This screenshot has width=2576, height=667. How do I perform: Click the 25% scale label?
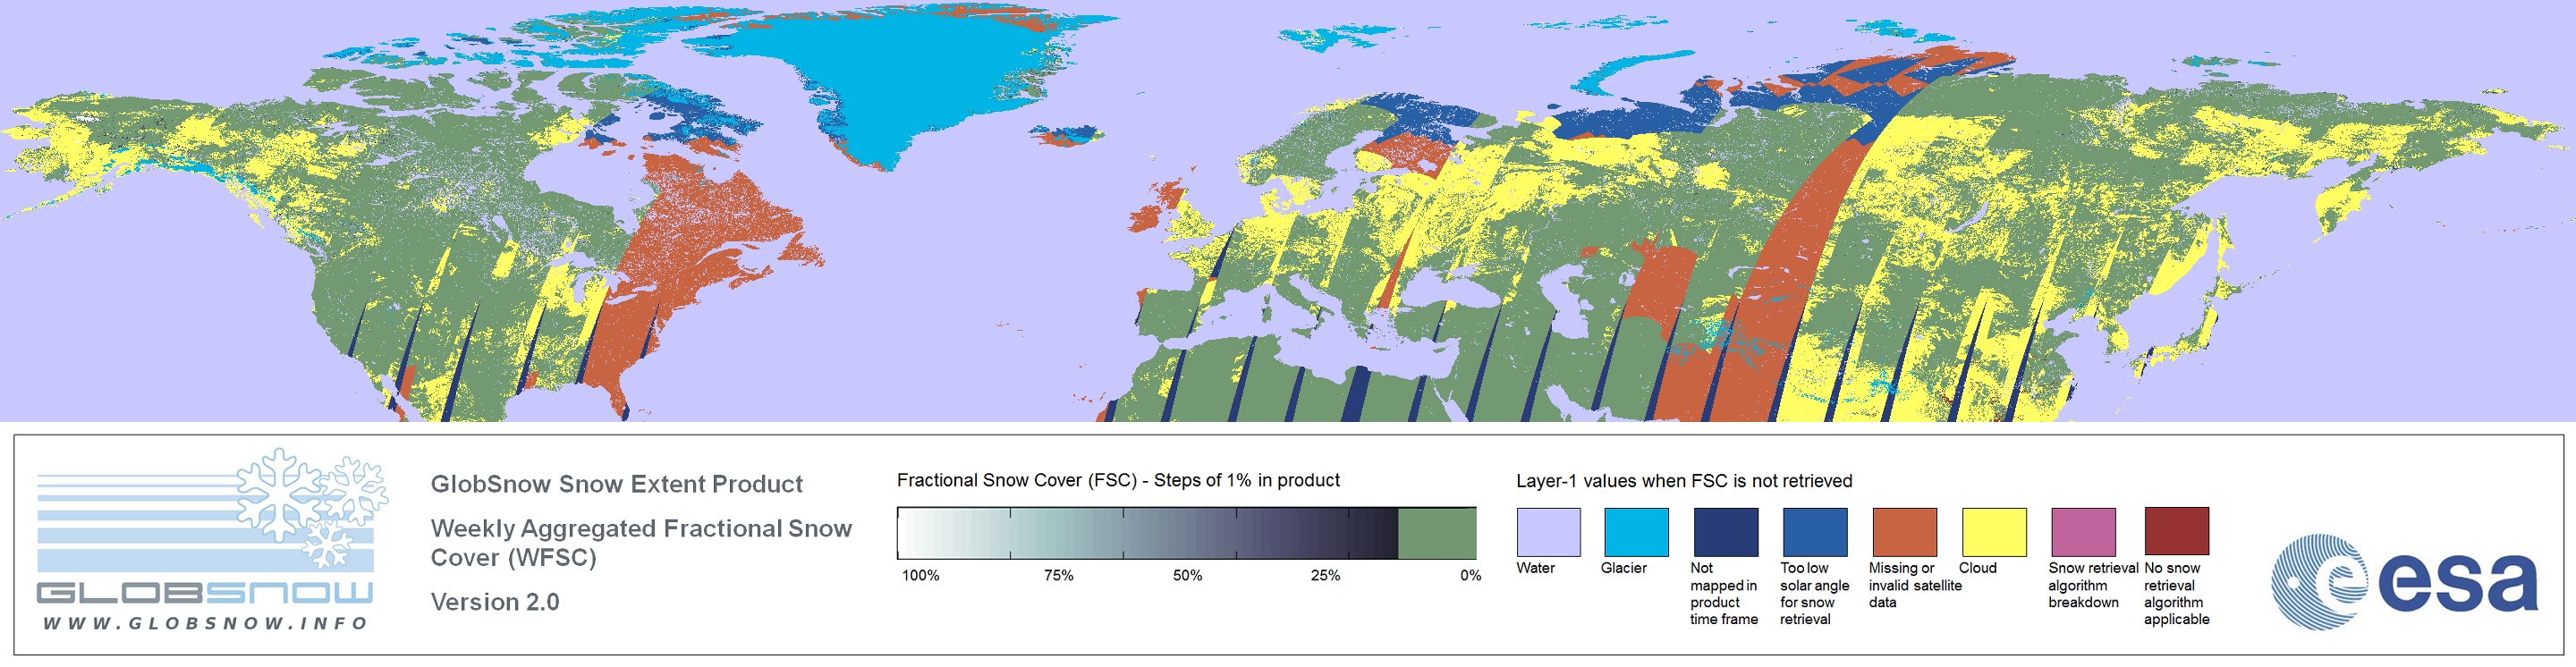pos(1325,575)
